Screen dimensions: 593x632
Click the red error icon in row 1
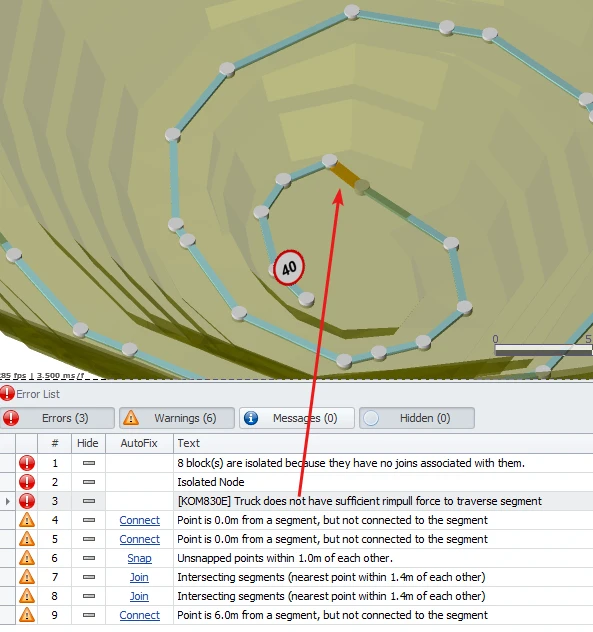click(27, 463)
